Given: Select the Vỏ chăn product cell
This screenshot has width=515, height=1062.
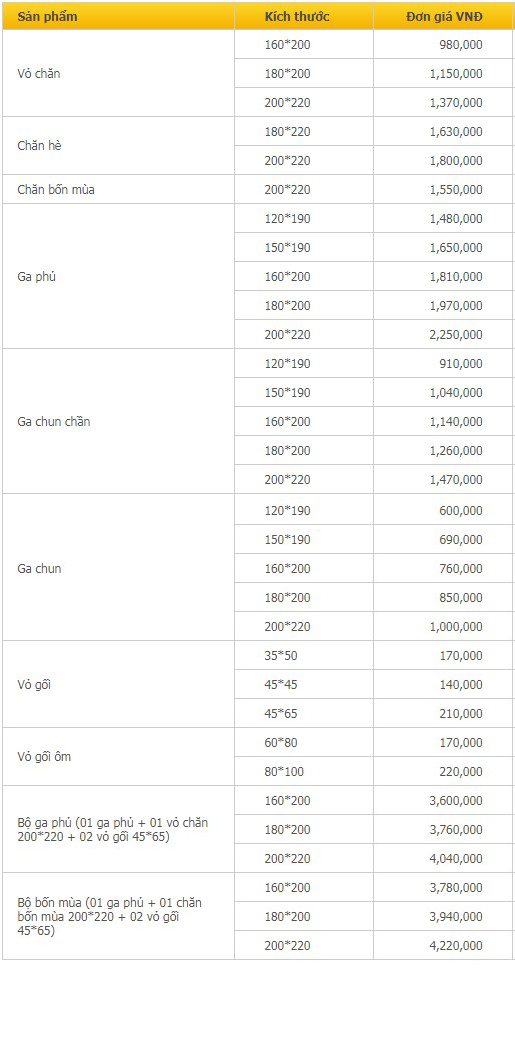Looking at the screenshot, I should (119, 73).
